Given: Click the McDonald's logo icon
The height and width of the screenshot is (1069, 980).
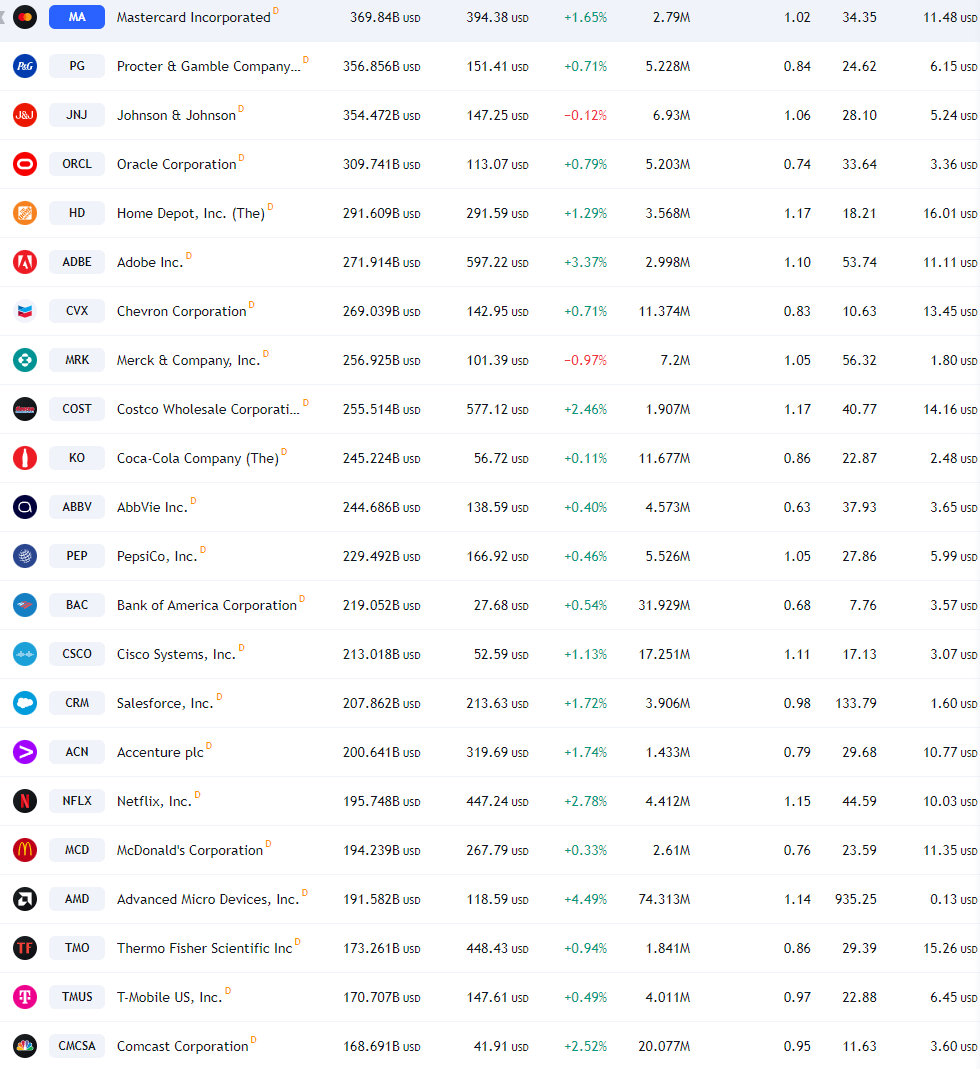Looking at the screenshot, I should (25, 850).
